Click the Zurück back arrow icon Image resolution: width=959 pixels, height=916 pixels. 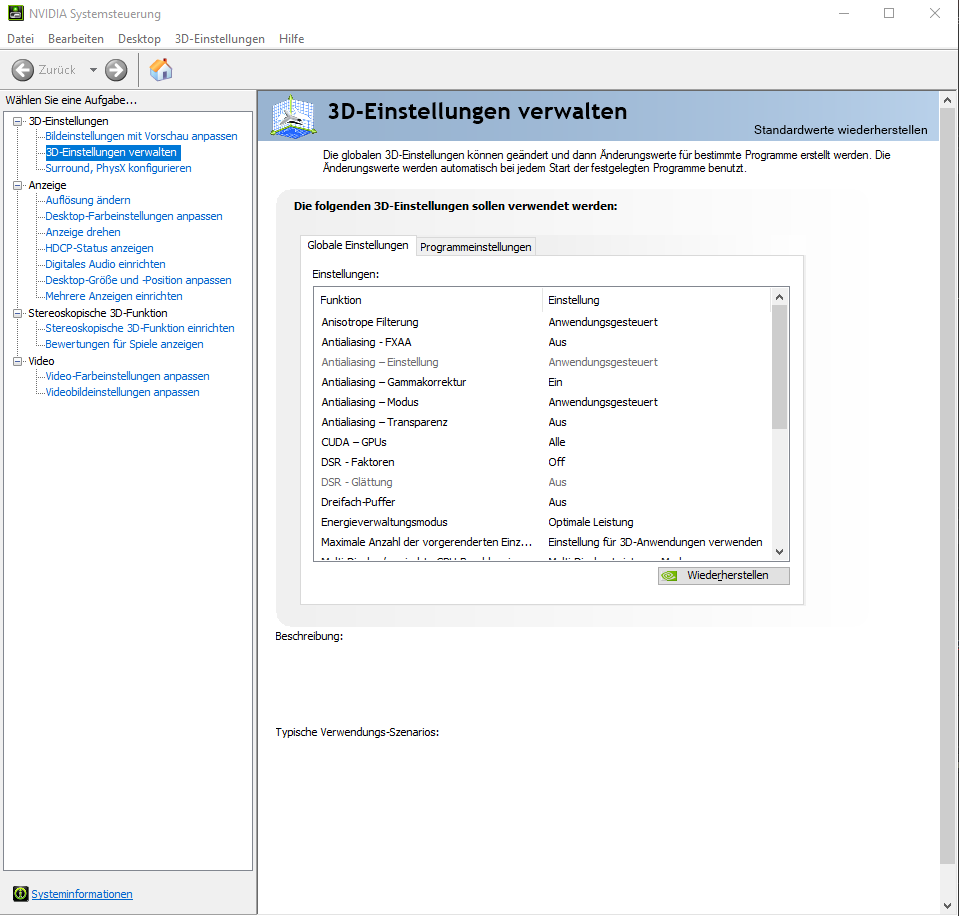[23, 70]
